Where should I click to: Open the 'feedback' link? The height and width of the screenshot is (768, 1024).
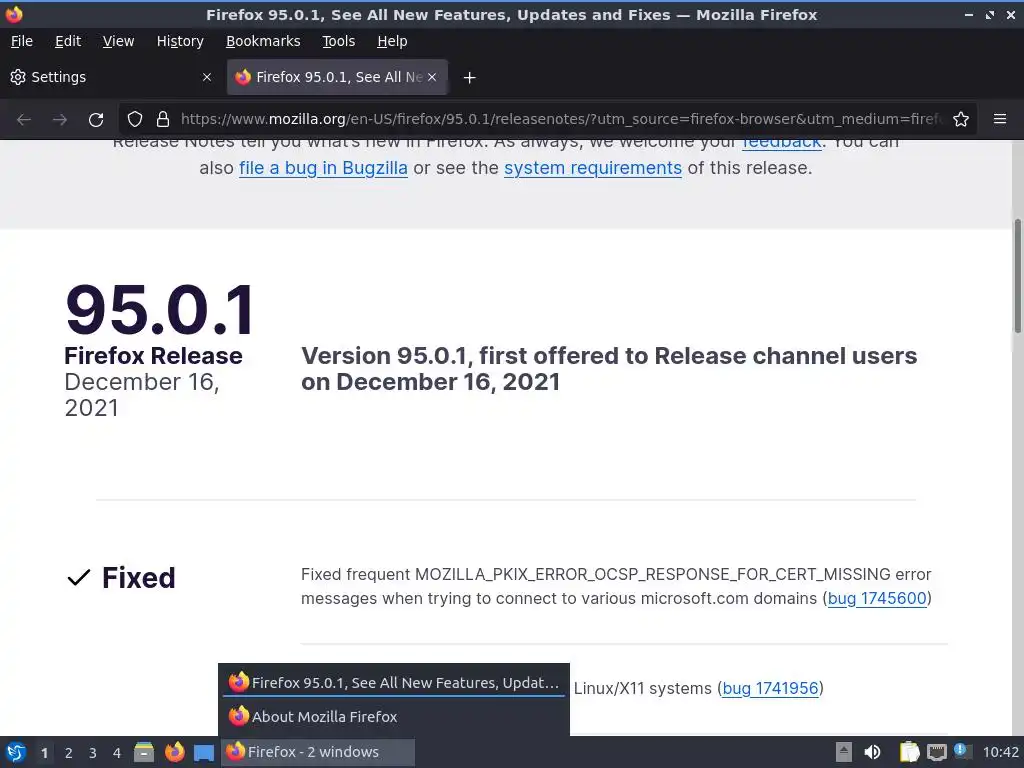click(x=782, y=143)
